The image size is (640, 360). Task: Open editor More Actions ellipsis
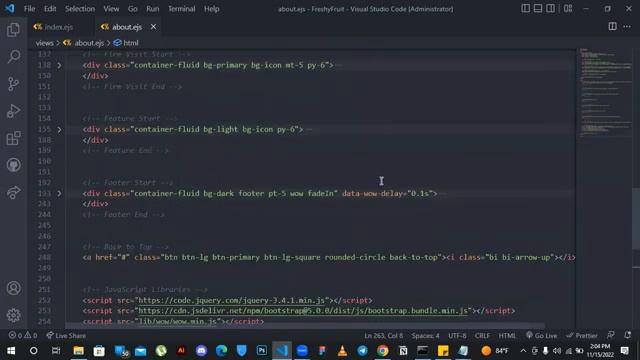[627, 27]
